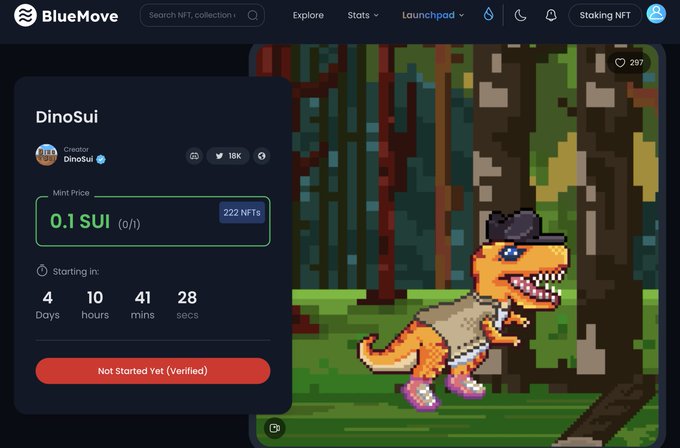680x448 pixels.
Task: Open the Twitter 18K link
Action: (x=228, y=156)
